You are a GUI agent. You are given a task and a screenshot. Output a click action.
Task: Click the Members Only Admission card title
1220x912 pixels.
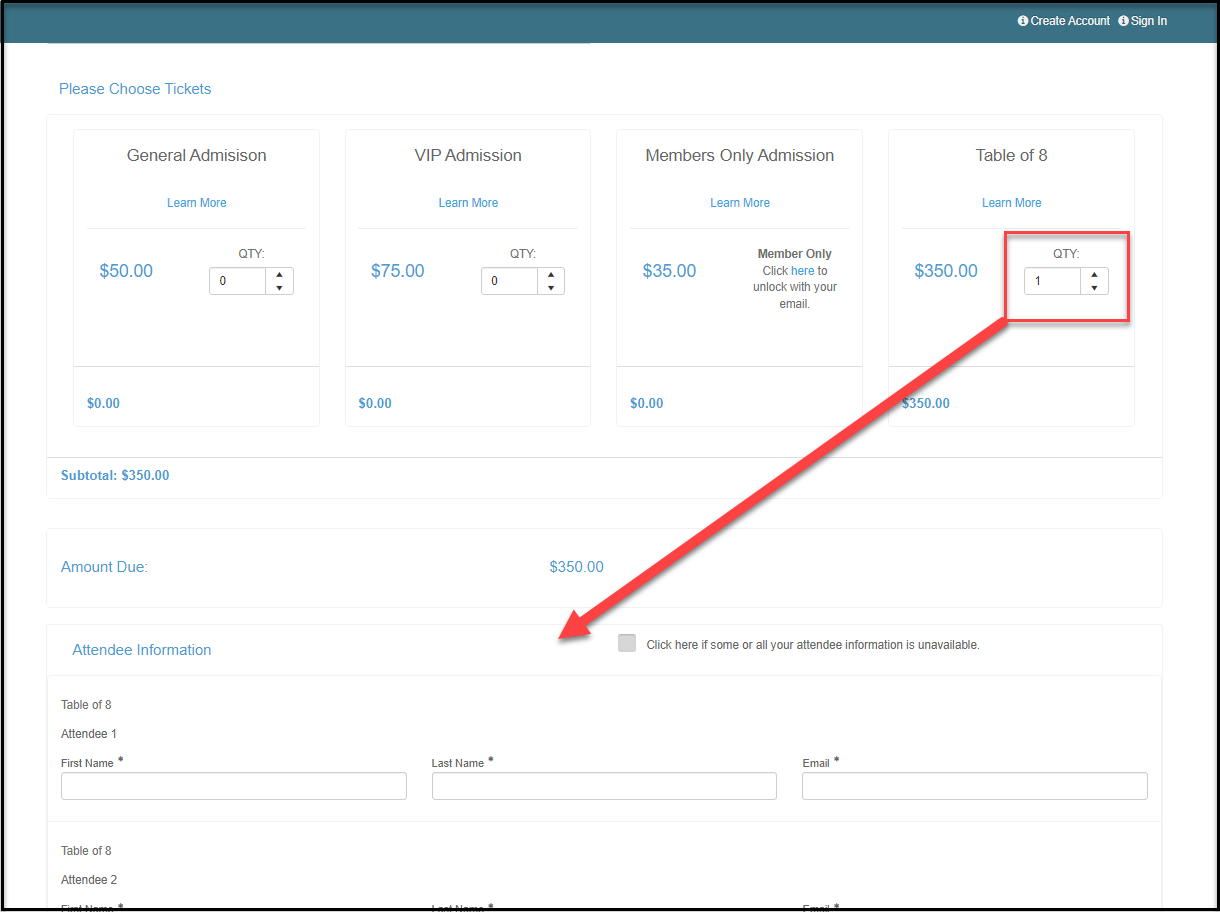tap(740, 155)
